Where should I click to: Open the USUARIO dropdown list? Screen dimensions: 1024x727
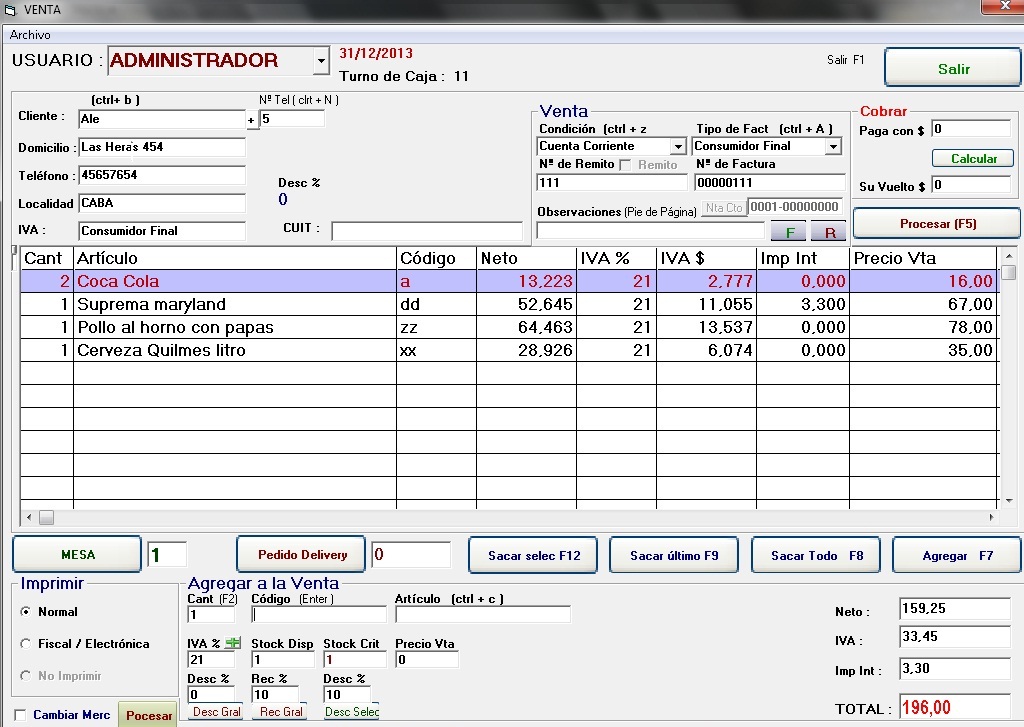pyautogui.click(x=321, y=61)
